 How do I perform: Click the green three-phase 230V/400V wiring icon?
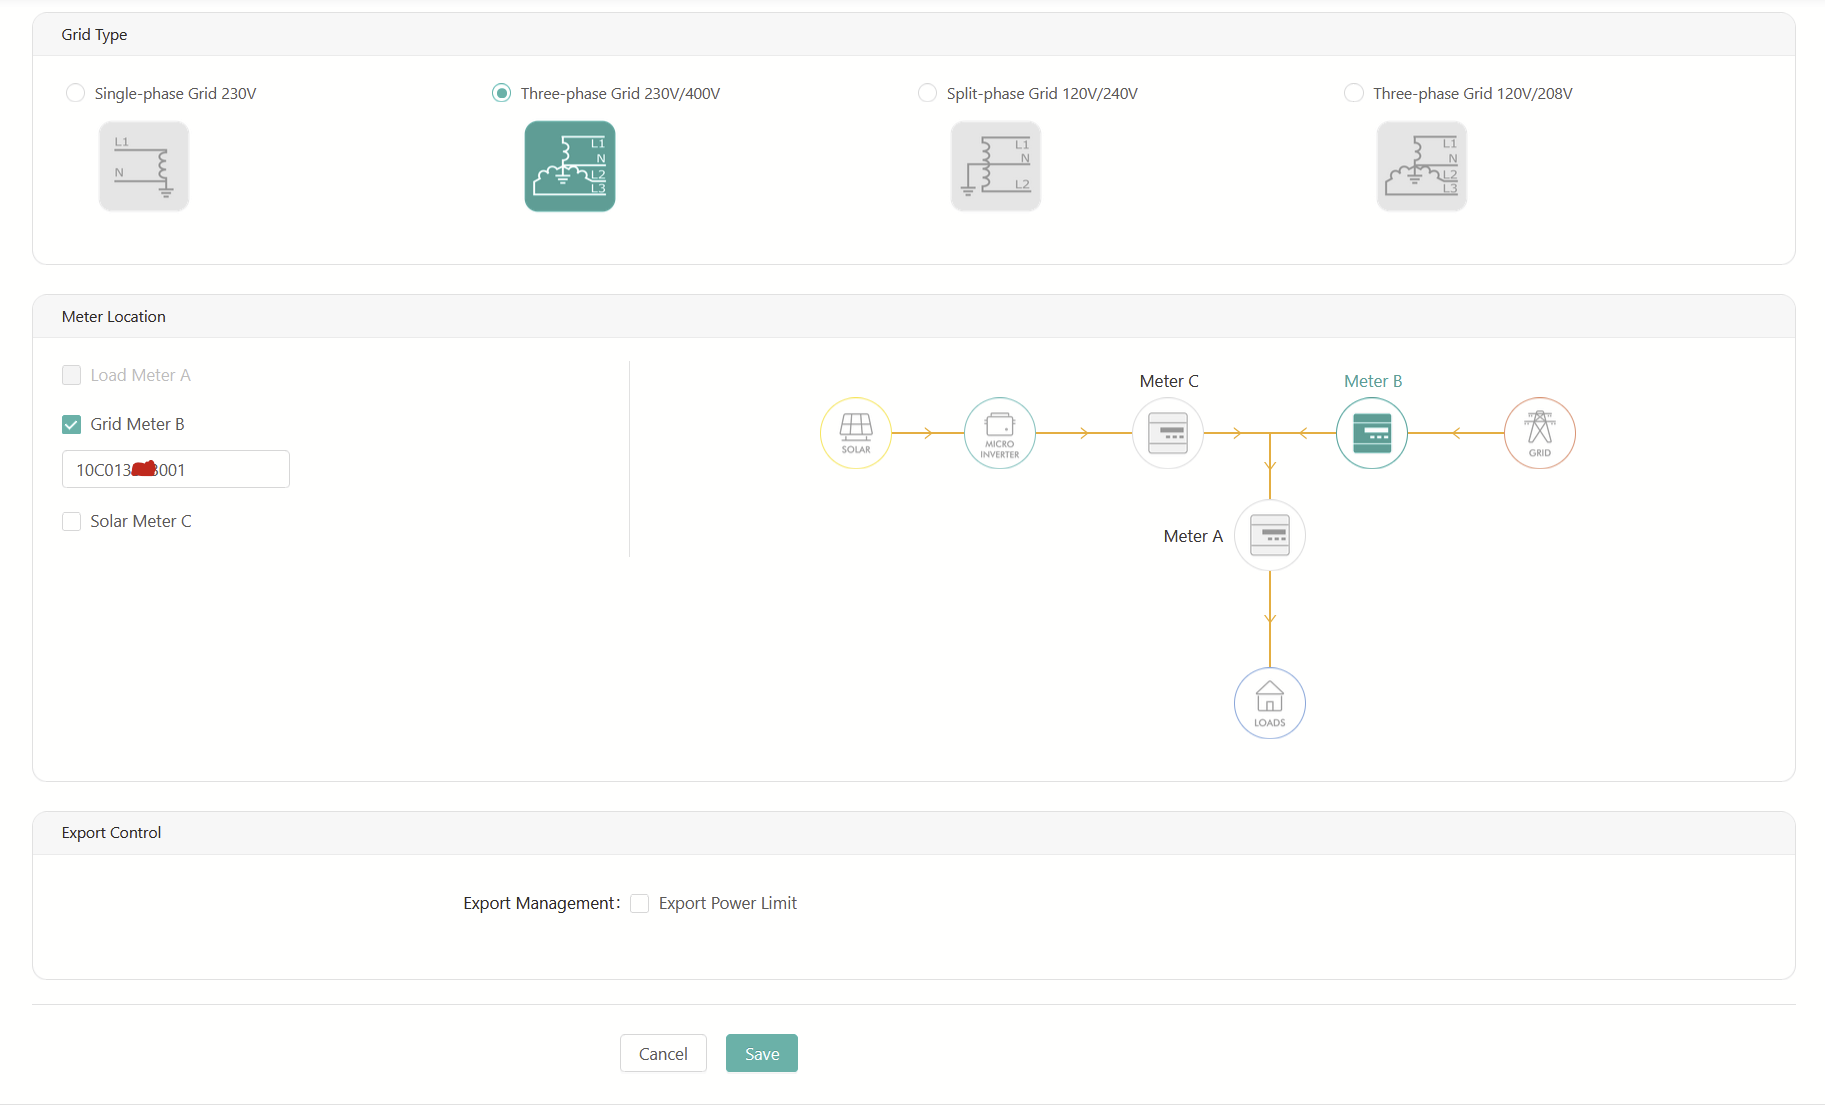[x=570, y=166]
